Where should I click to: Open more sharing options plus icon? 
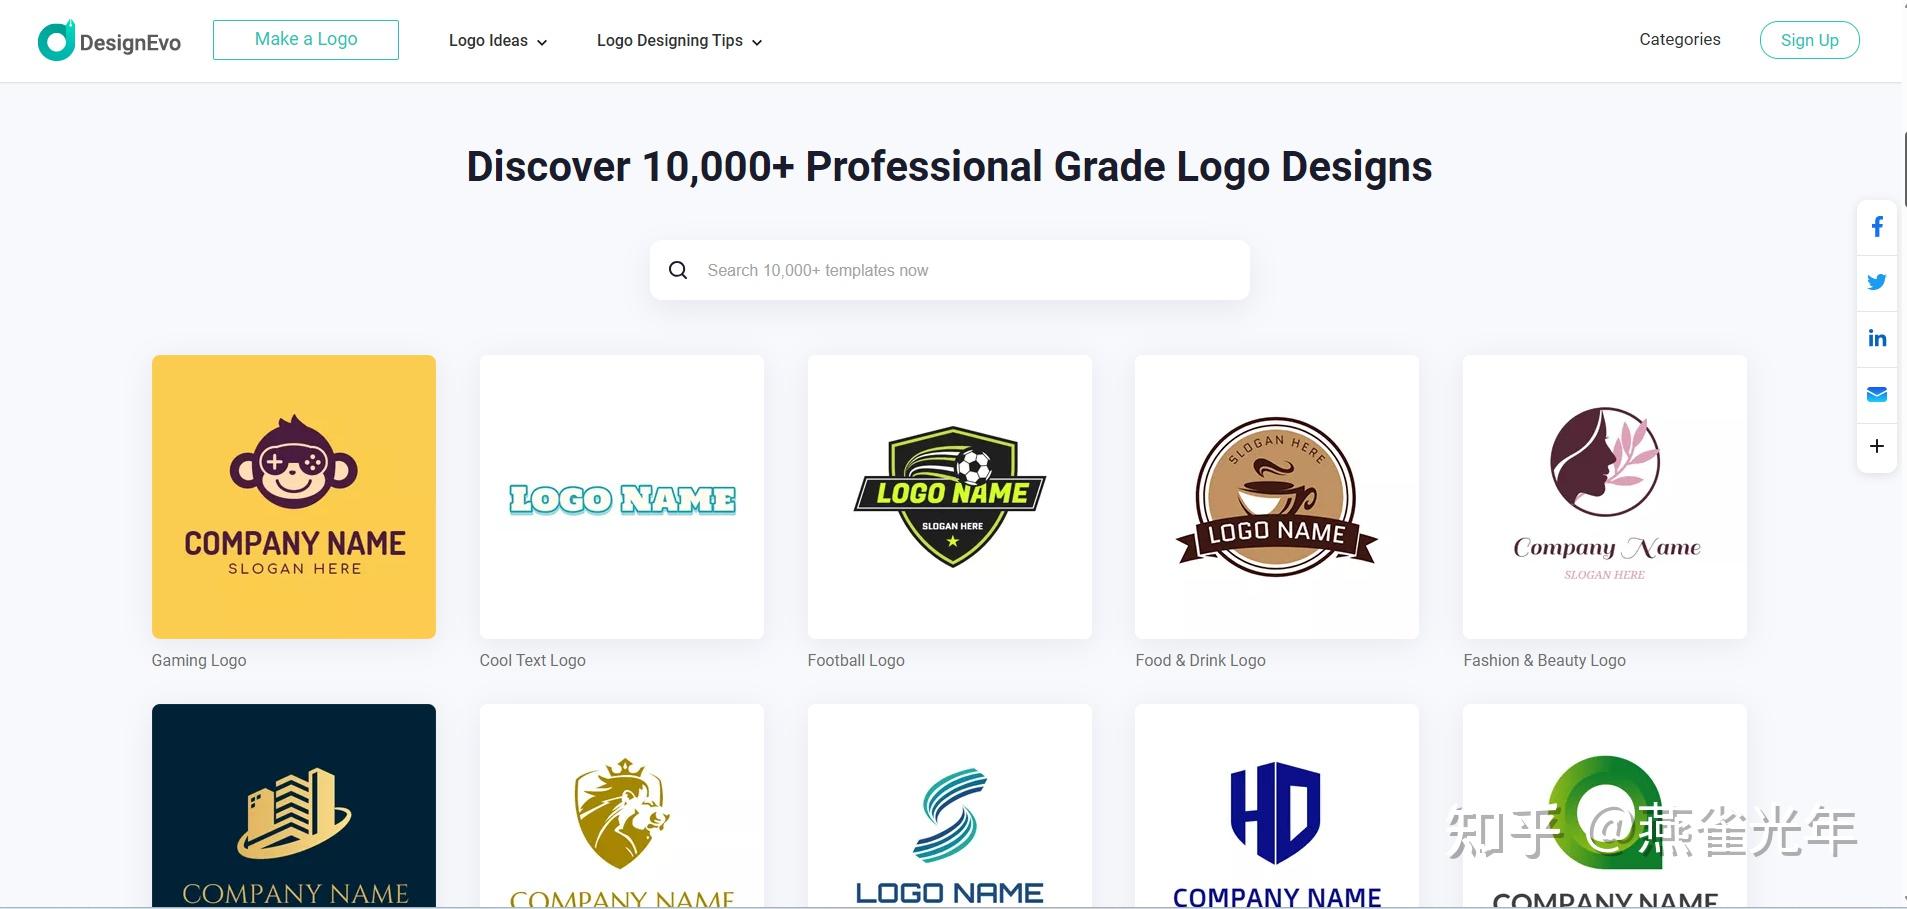[x=1877, y=446]
